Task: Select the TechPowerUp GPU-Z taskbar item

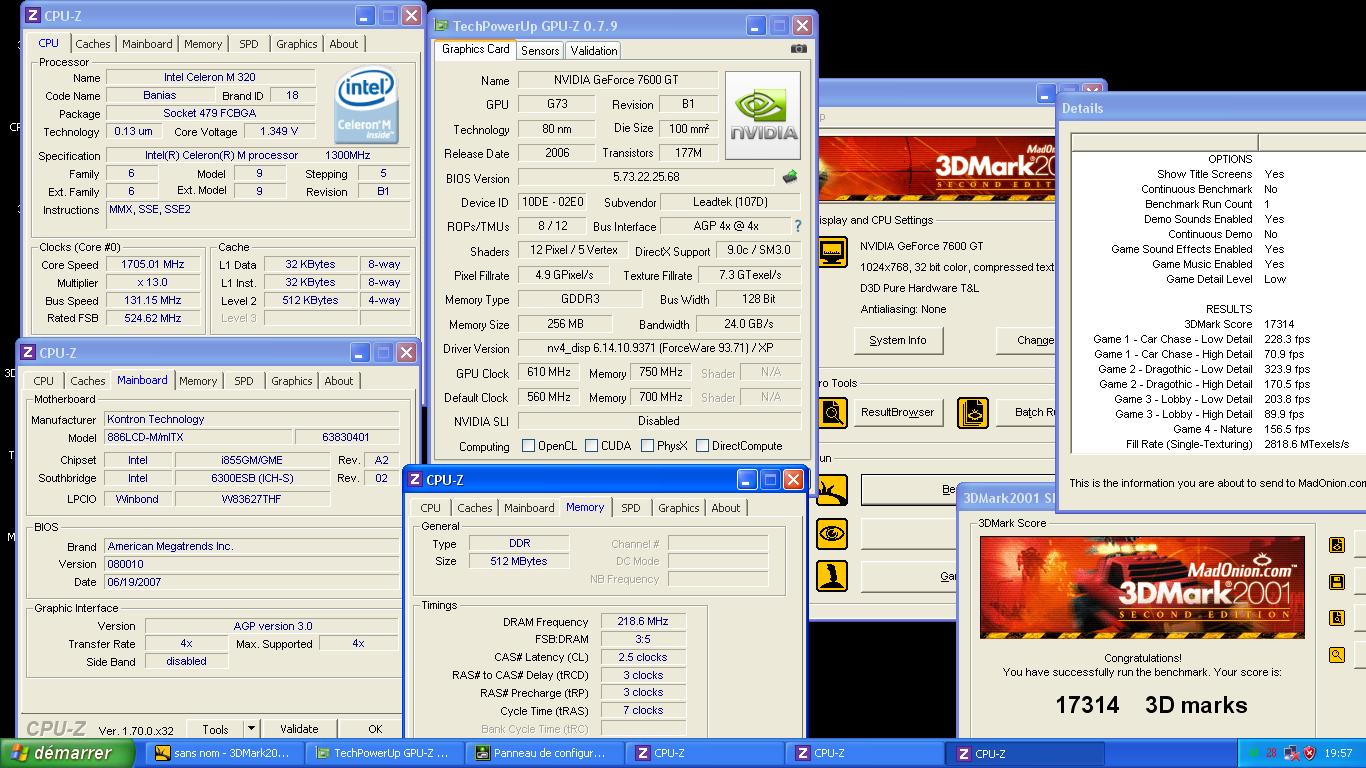Action: (384, 753)
